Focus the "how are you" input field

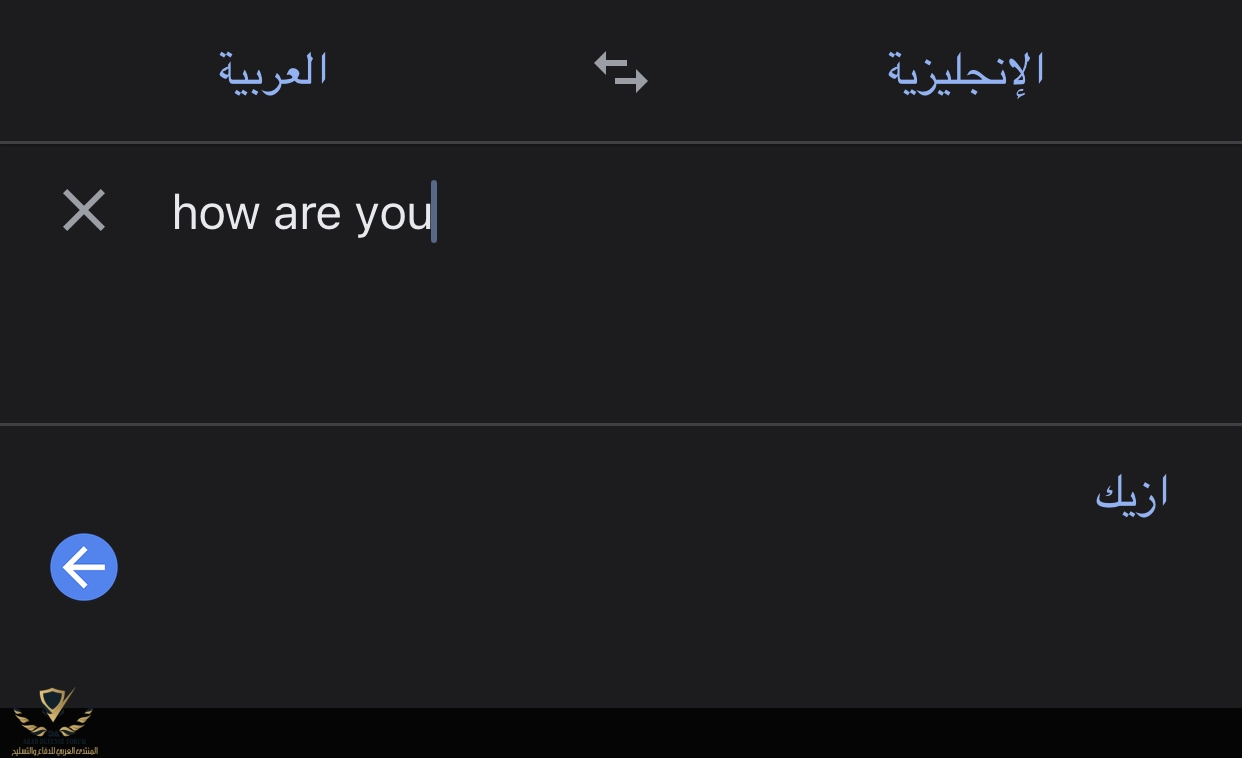click(x=620, y=284)
